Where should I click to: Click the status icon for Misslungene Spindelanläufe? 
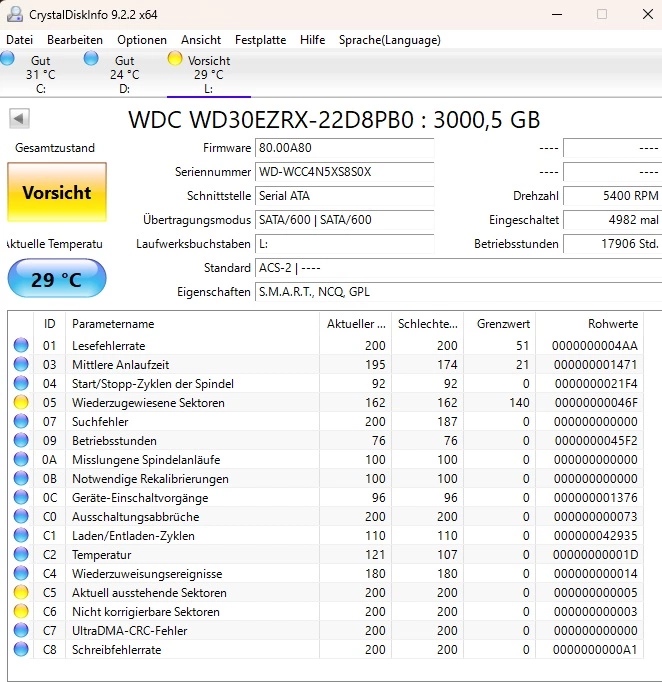coord(21,459)
